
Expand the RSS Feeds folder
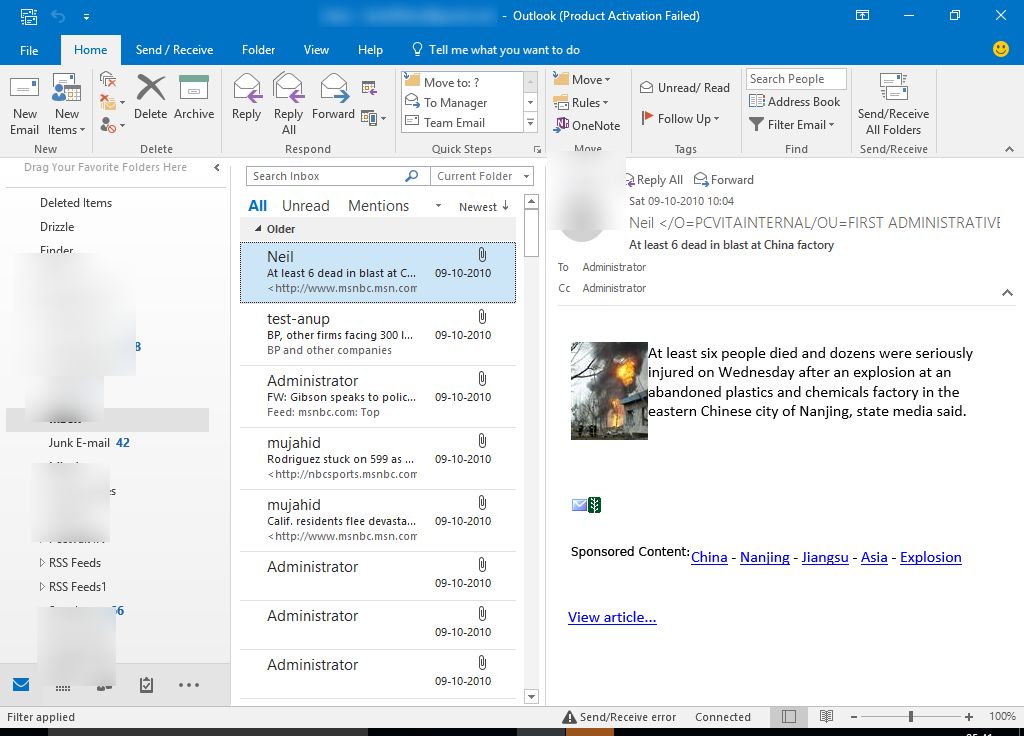(x=42, y=563)
